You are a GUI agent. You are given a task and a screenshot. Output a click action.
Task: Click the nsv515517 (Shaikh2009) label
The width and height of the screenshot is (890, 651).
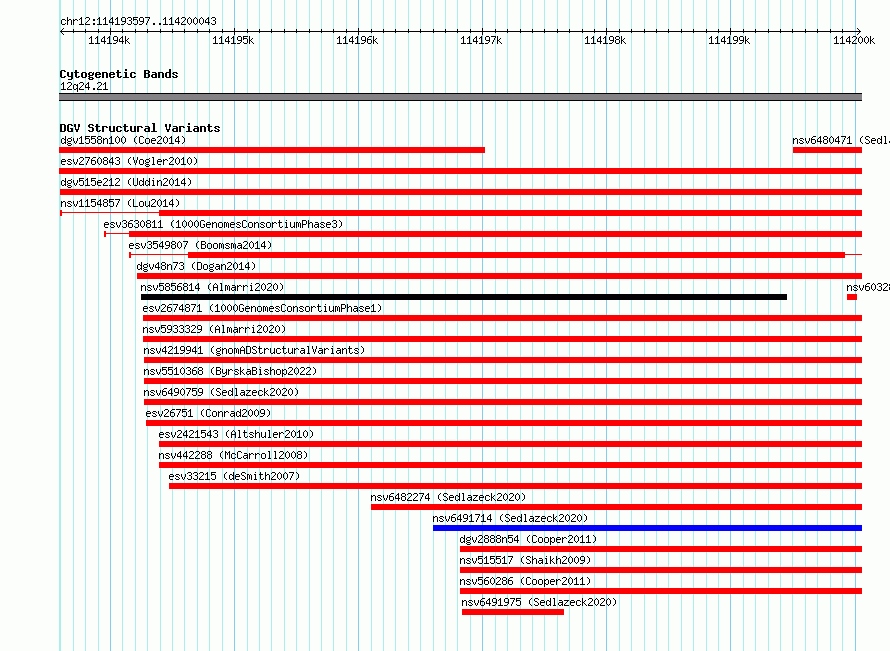[x=525, y=560]
